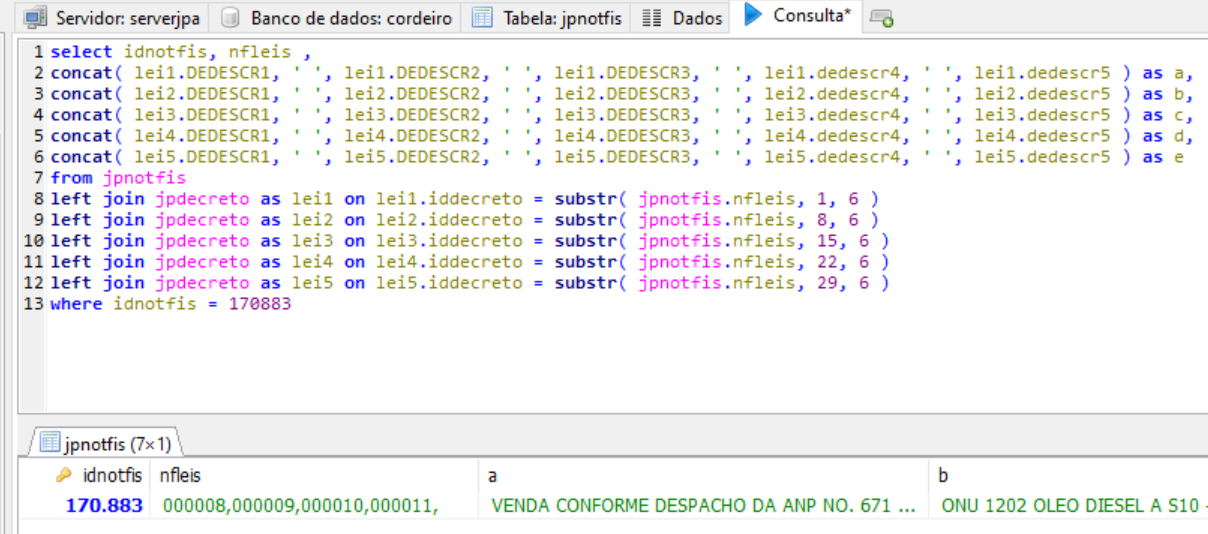Open new query tab via plus icon
This screenshot has width=1208, height=534.
pyautogui.click(x=881, y=18)
